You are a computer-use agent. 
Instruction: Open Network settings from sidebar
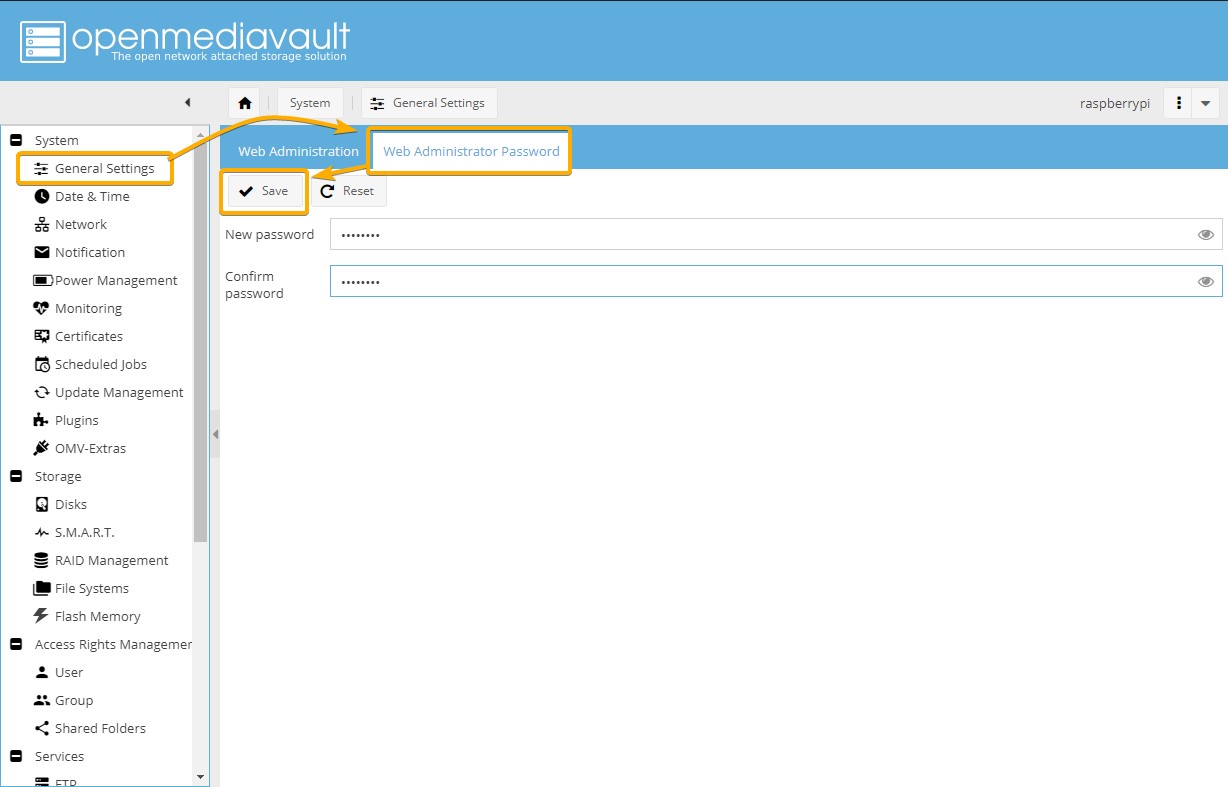[x=80, y=225]
